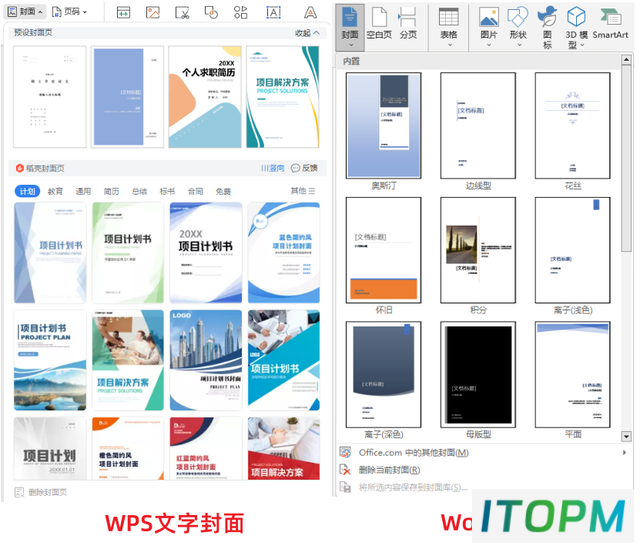The height and width of the screenshot is (549, 640).
Task: Click the 删除封面页 option in WPS
Action: [x=41, y=492]
